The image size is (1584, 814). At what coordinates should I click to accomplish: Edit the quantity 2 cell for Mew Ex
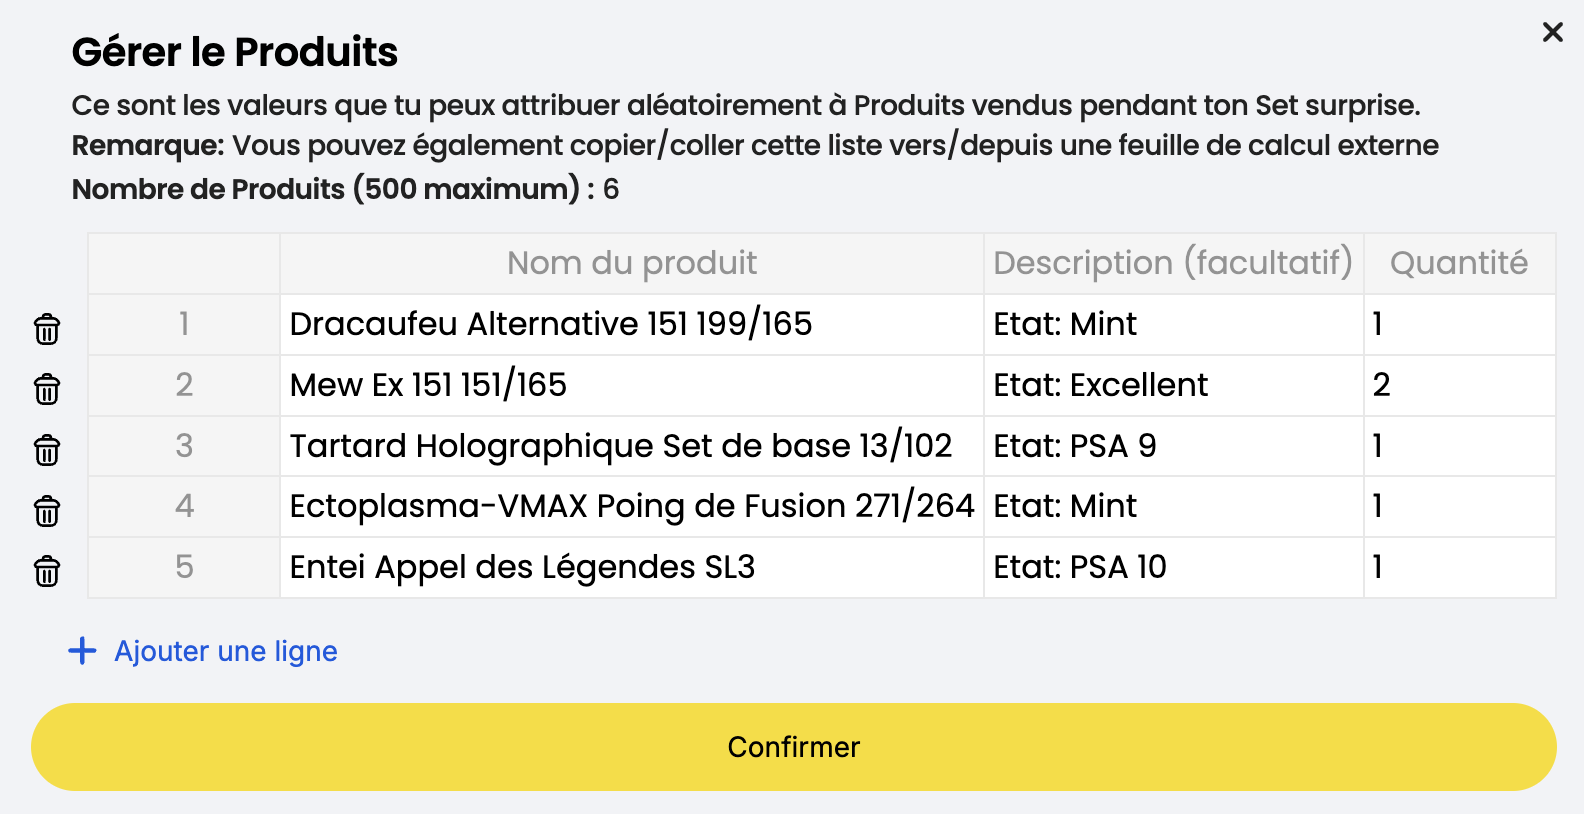[x=1460, y=385]
